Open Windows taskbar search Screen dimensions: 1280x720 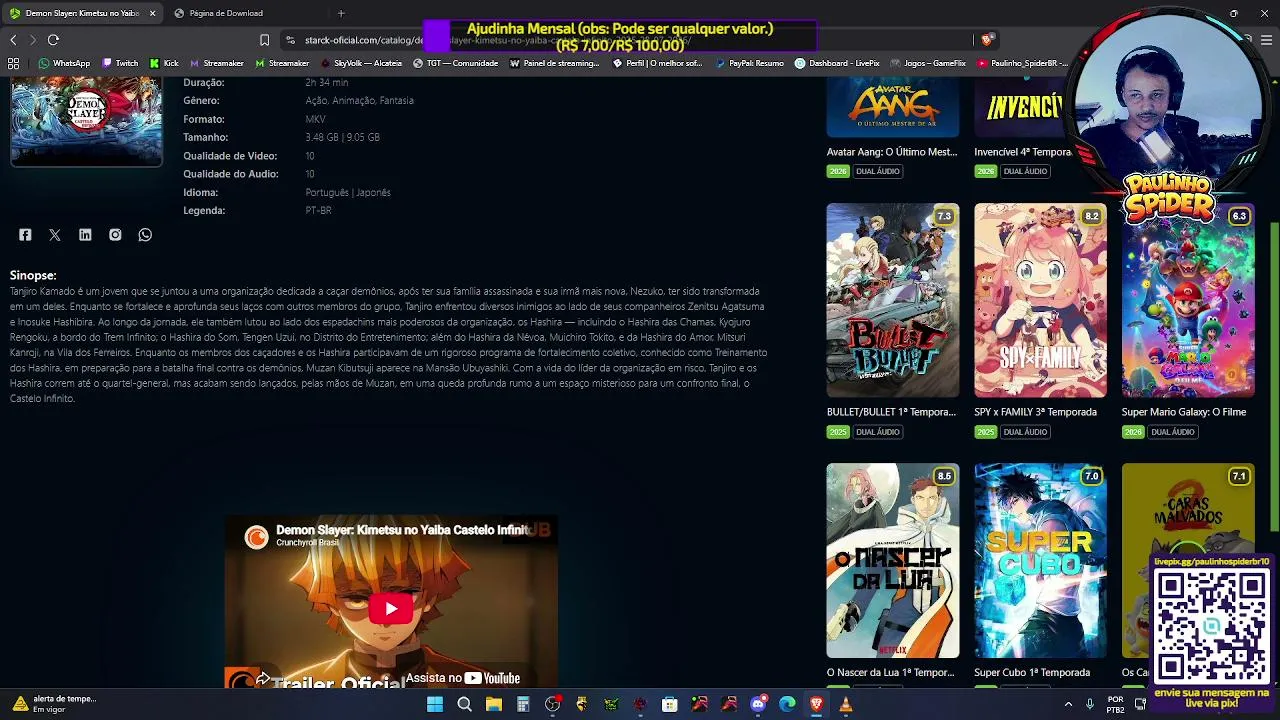[464, 704]
